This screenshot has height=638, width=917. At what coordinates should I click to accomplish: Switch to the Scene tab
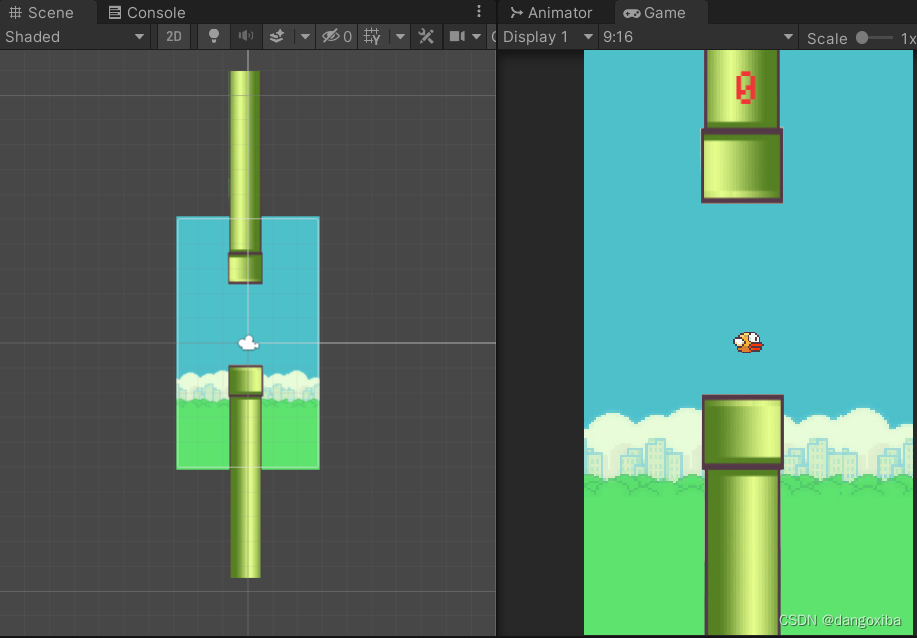41,12
